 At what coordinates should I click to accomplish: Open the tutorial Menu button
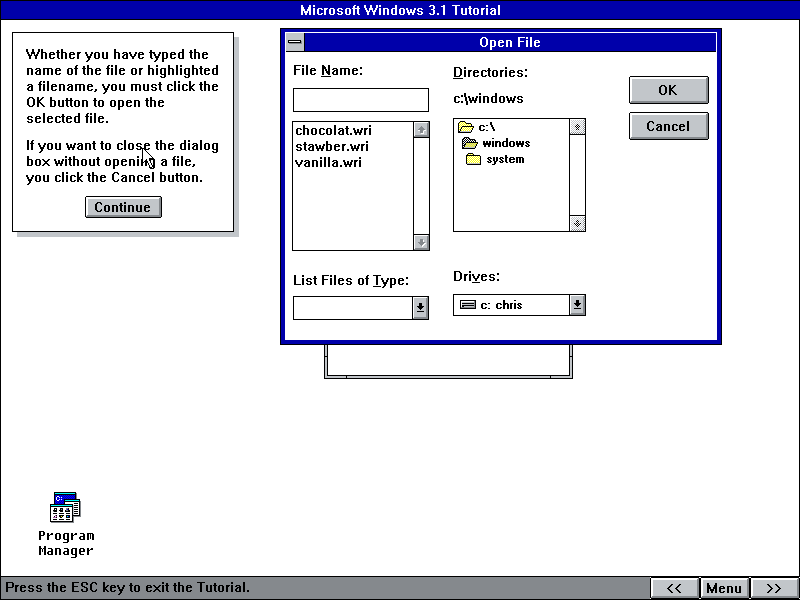(724, 588)
